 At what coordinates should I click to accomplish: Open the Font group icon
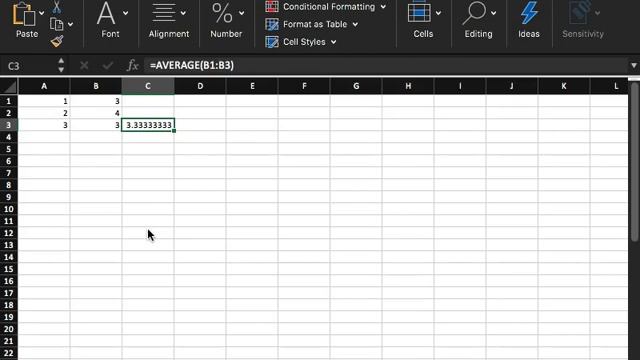coord(106,13)
